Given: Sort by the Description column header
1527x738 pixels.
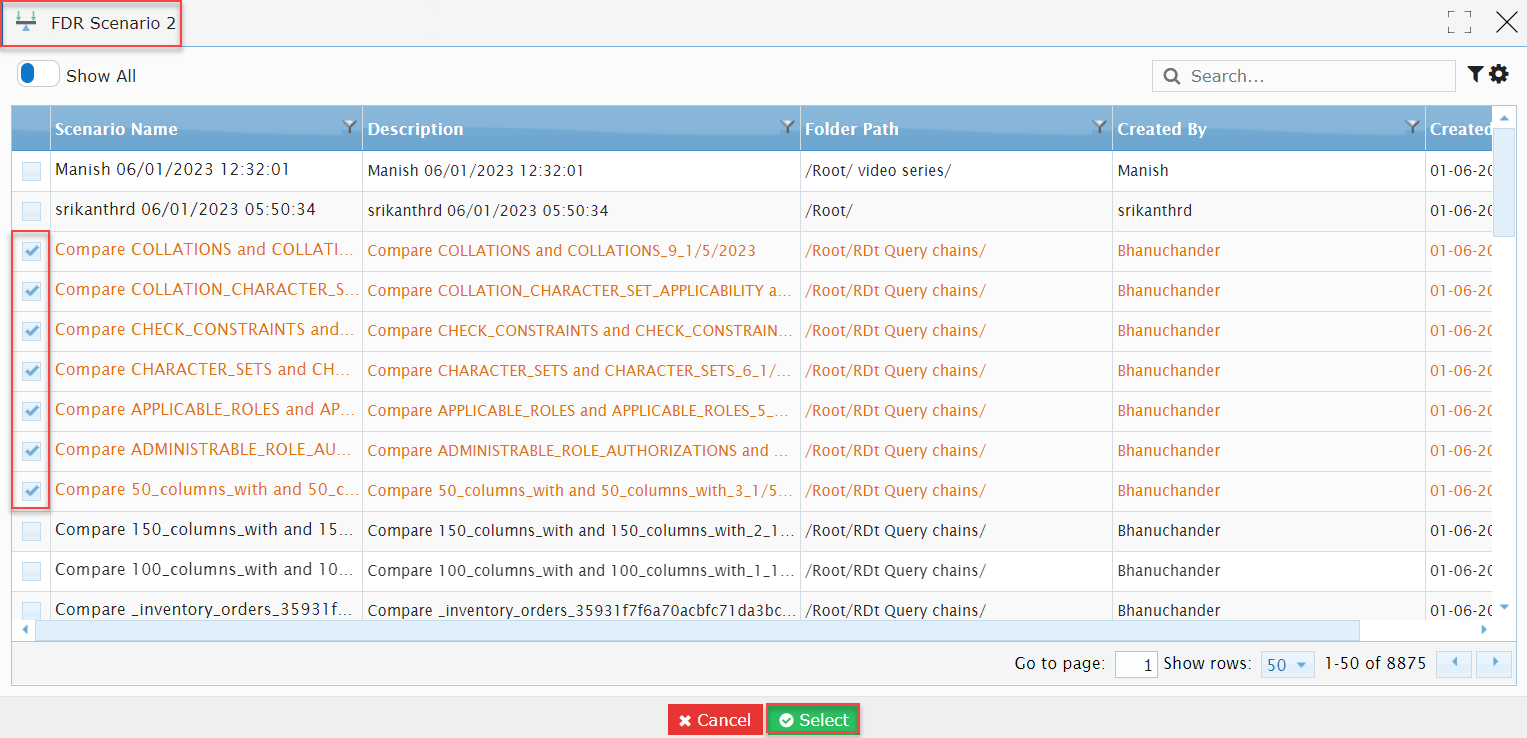Looking at the screenshot, I should (415, 129).
